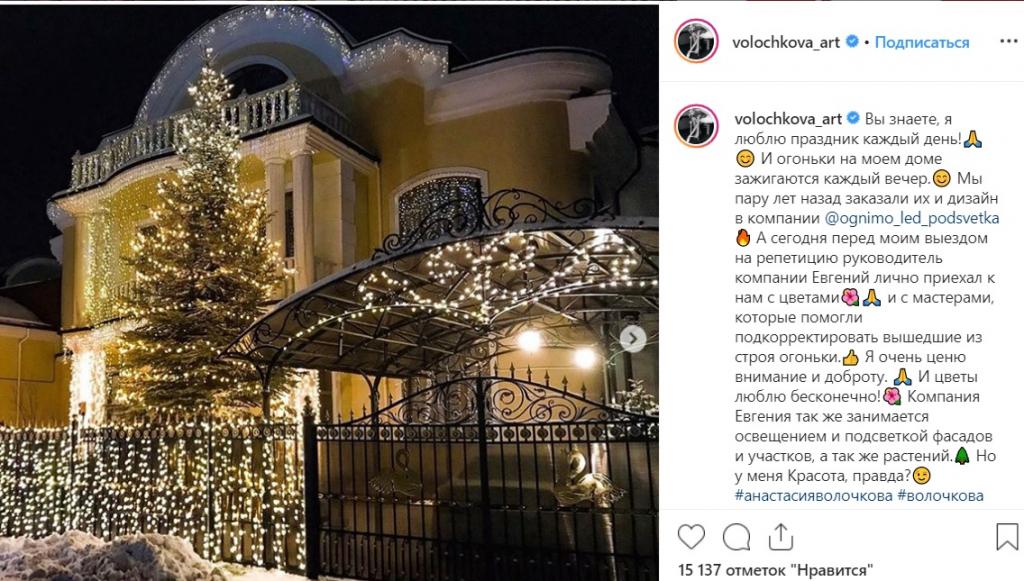Like the post with the heart icon

point(691,537)
